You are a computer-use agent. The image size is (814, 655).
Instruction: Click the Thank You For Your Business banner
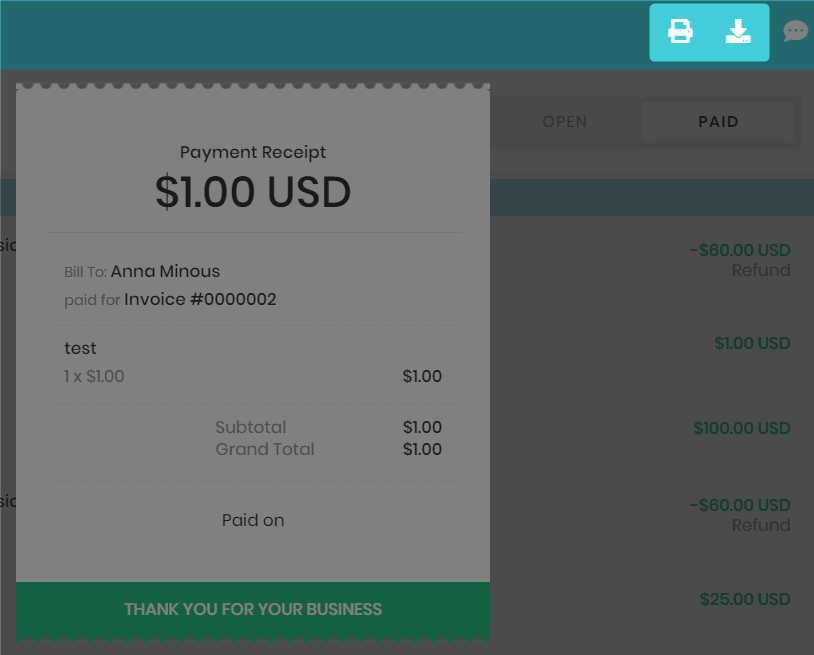click(x=253, y=609)
